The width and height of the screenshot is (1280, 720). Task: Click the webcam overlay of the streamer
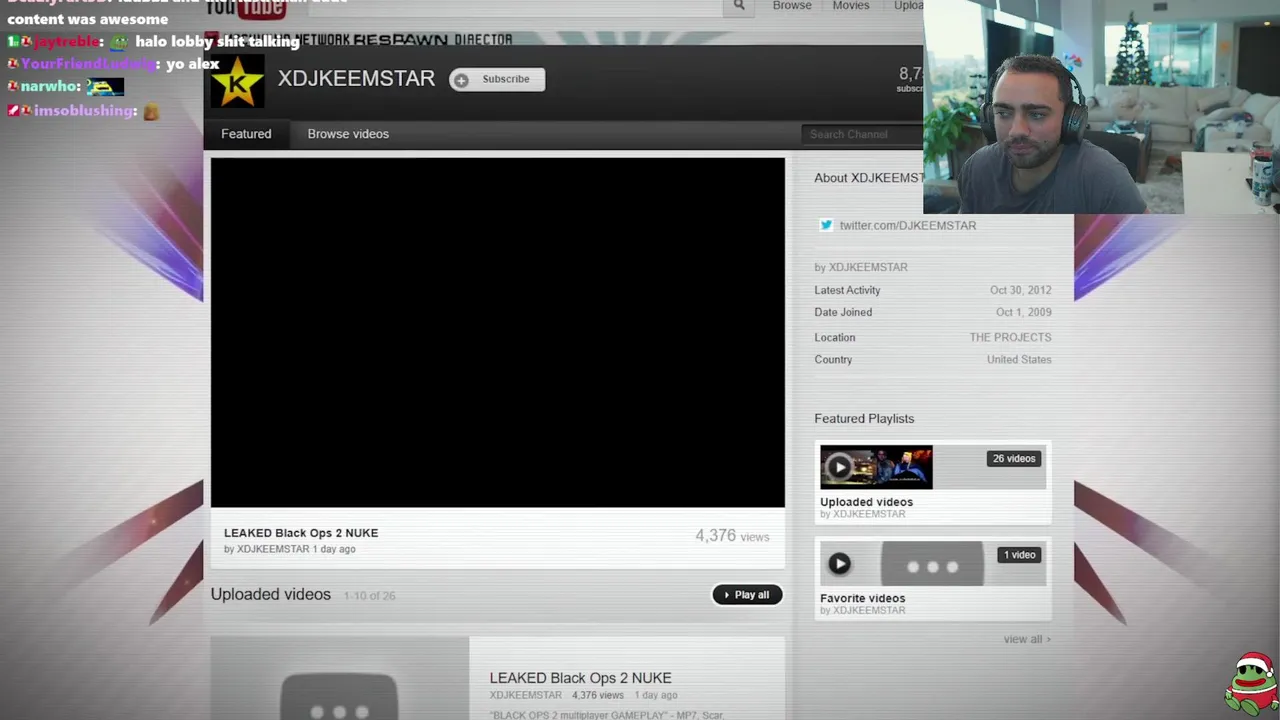coord(1101,107)
